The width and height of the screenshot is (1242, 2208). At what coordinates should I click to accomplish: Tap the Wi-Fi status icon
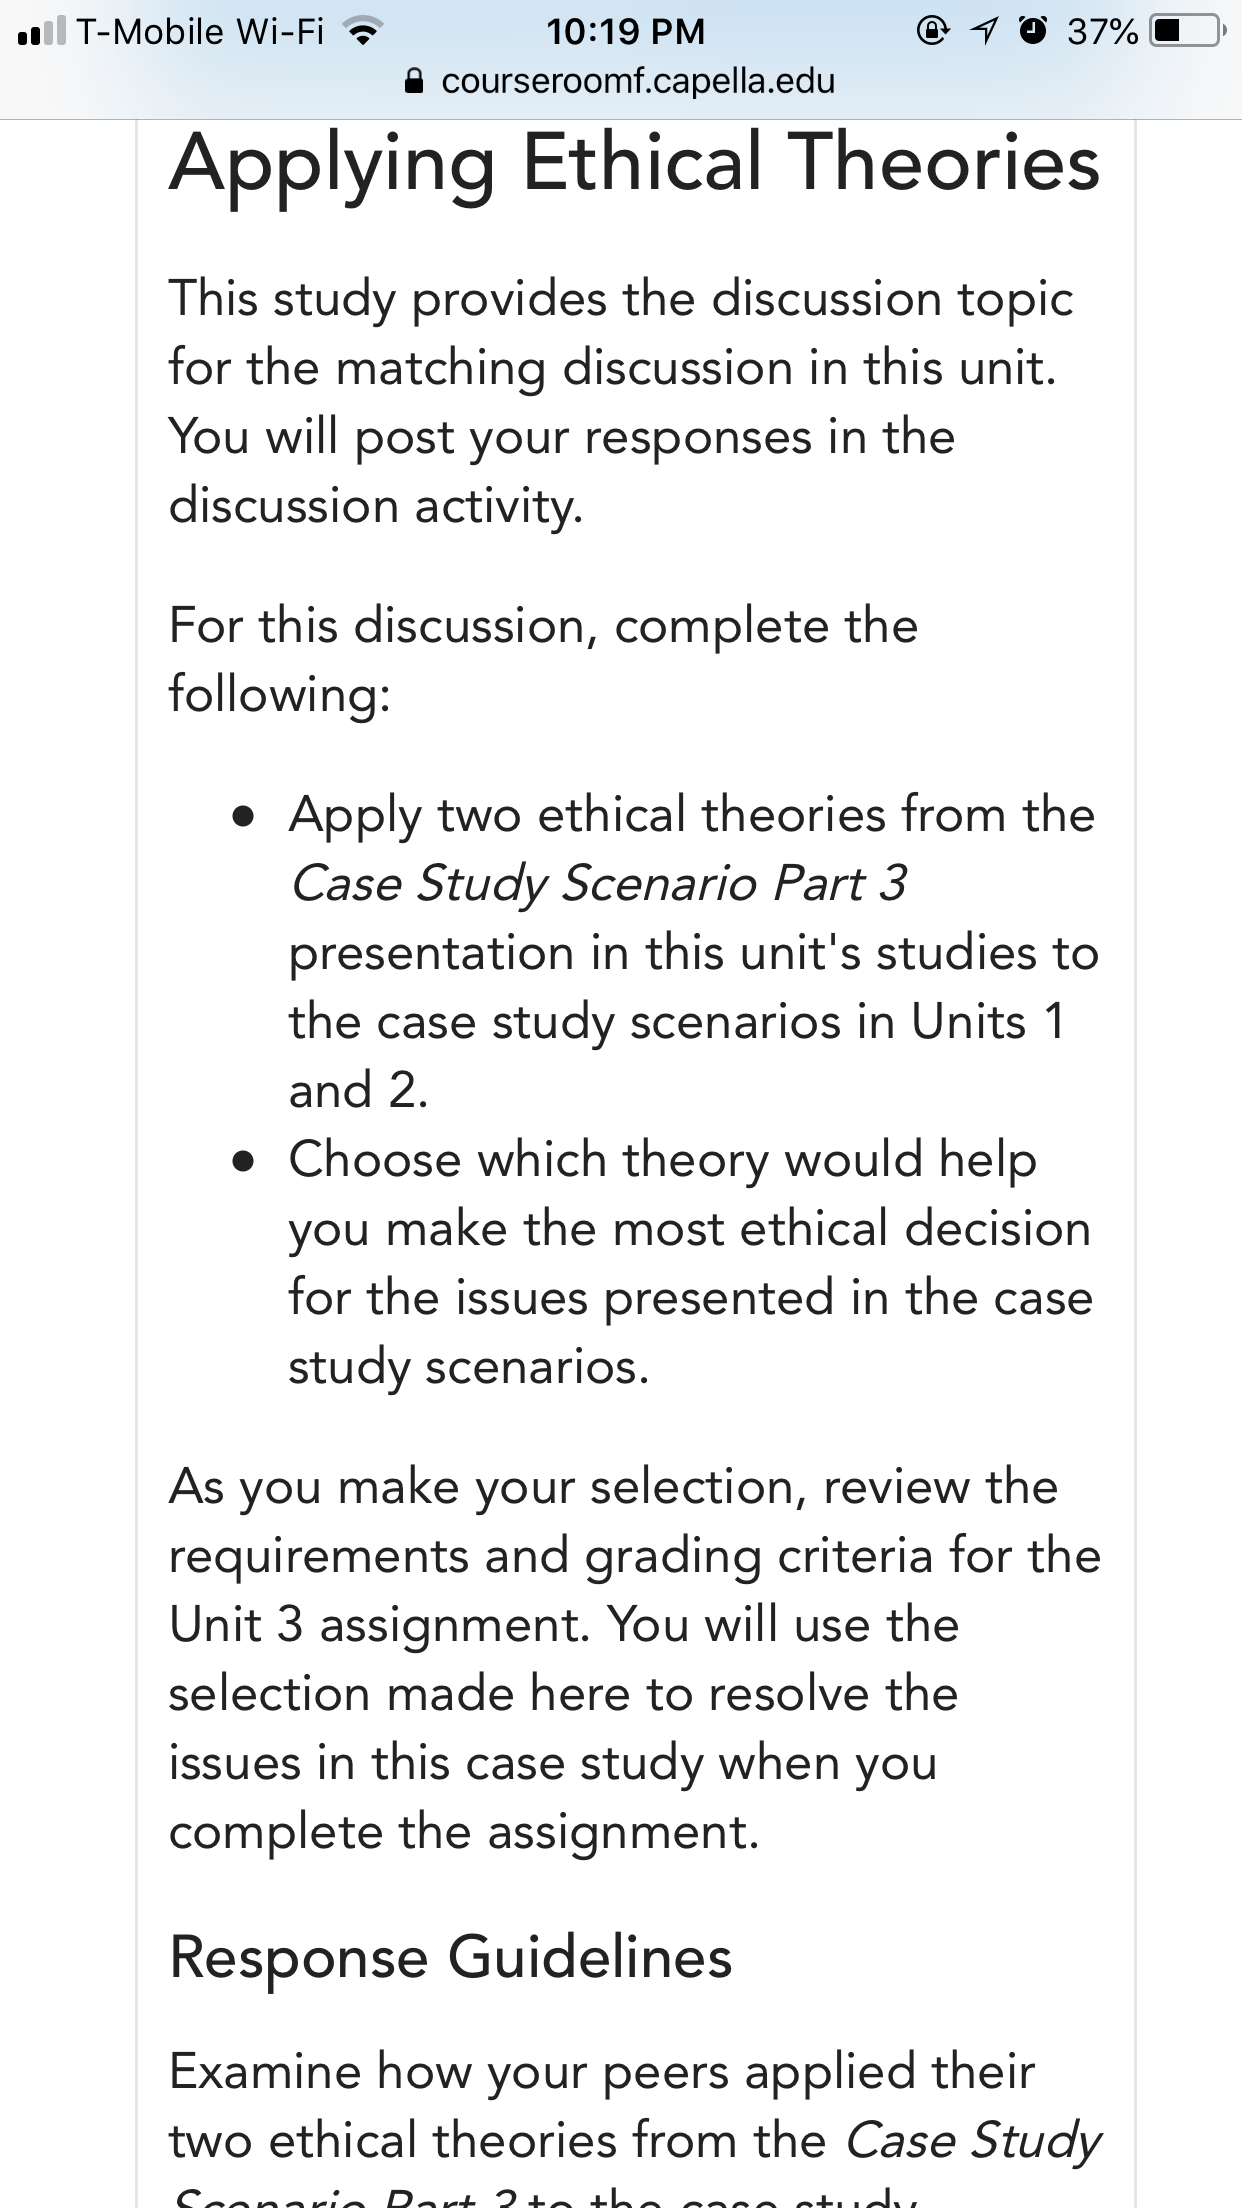coord(363,32)
